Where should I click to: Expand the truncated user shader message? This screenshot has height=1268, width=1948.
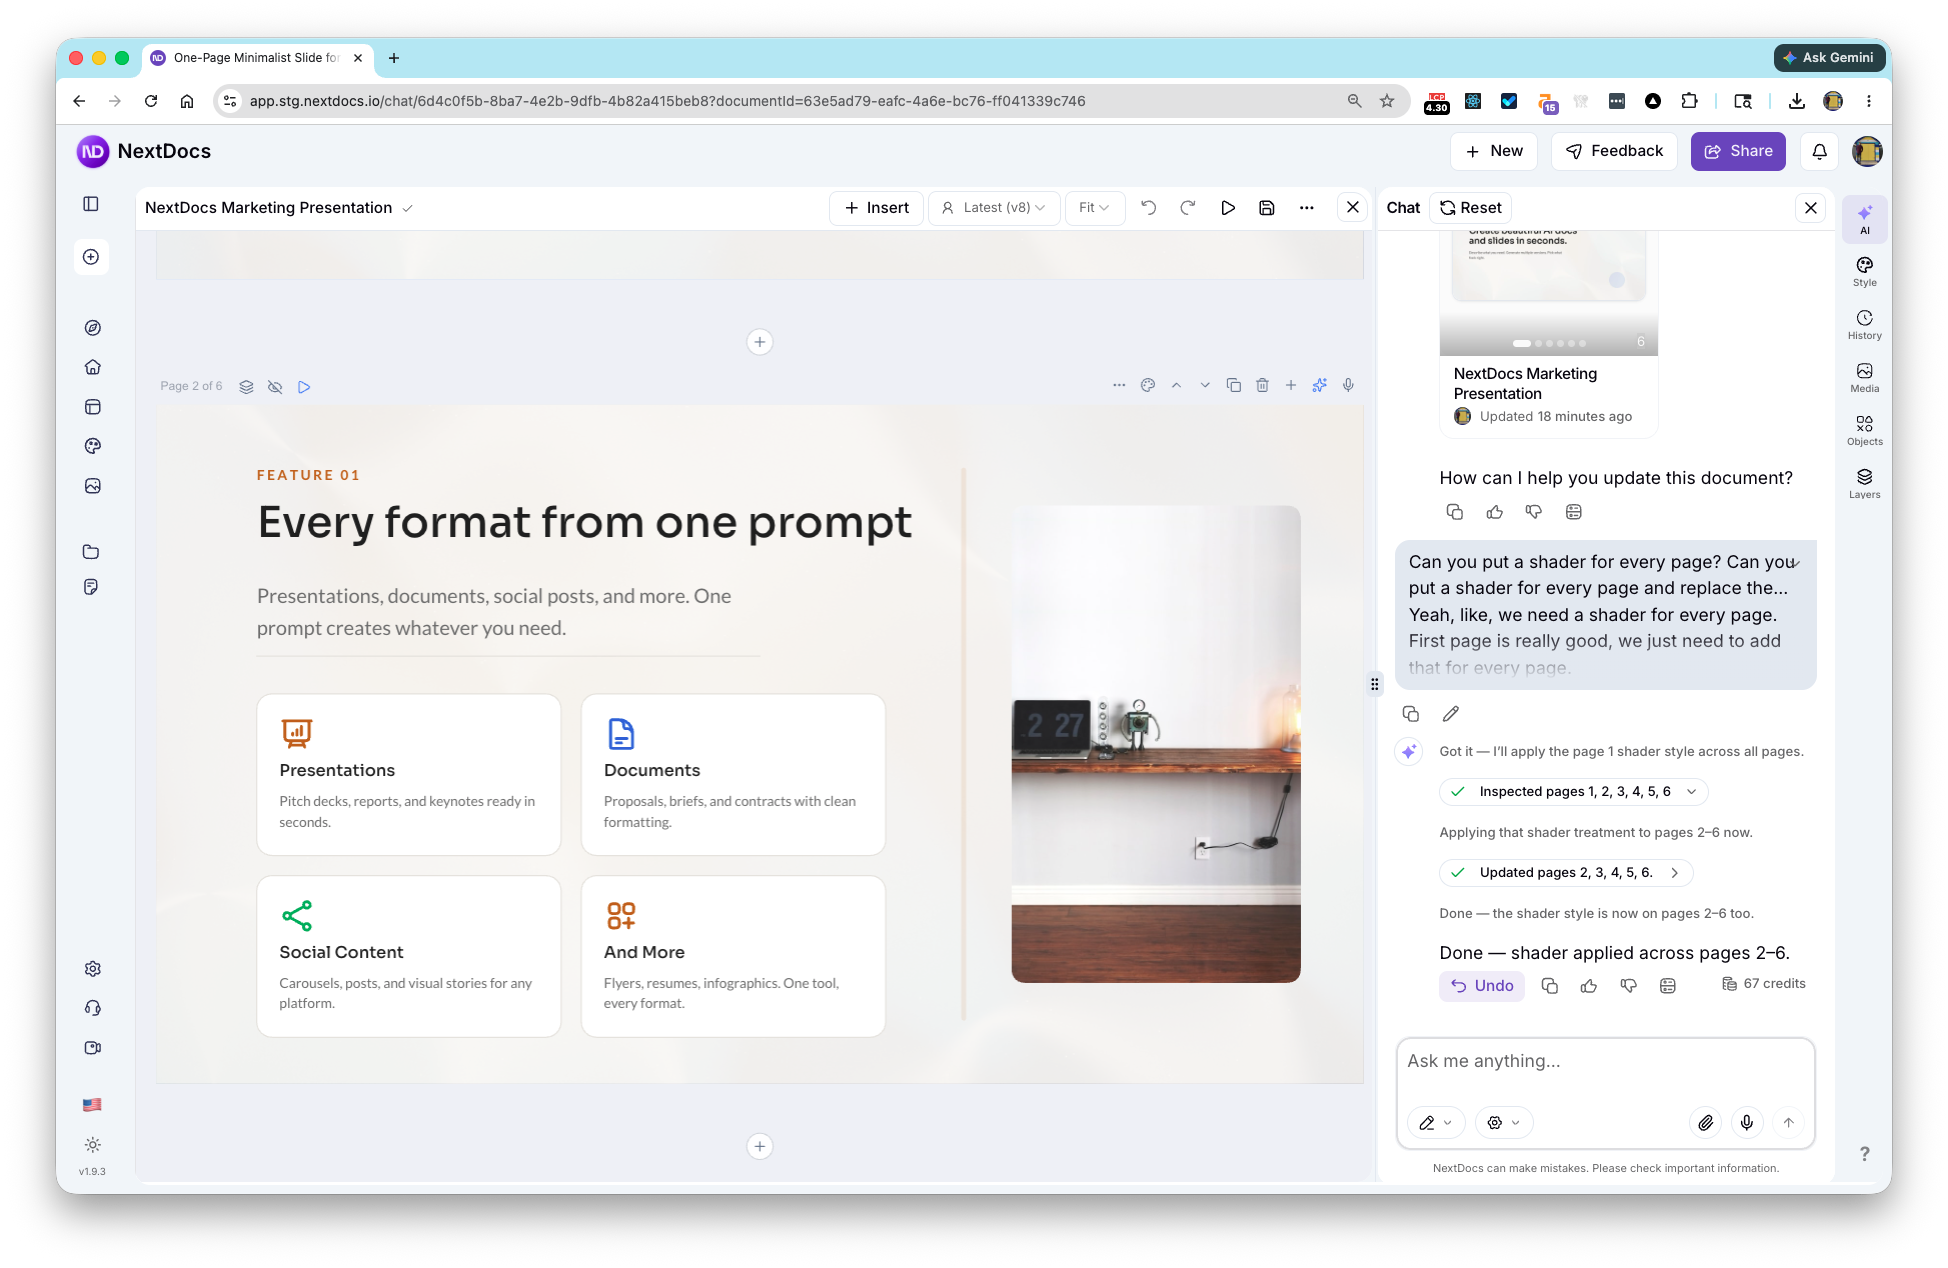(x=1797, y=563)
